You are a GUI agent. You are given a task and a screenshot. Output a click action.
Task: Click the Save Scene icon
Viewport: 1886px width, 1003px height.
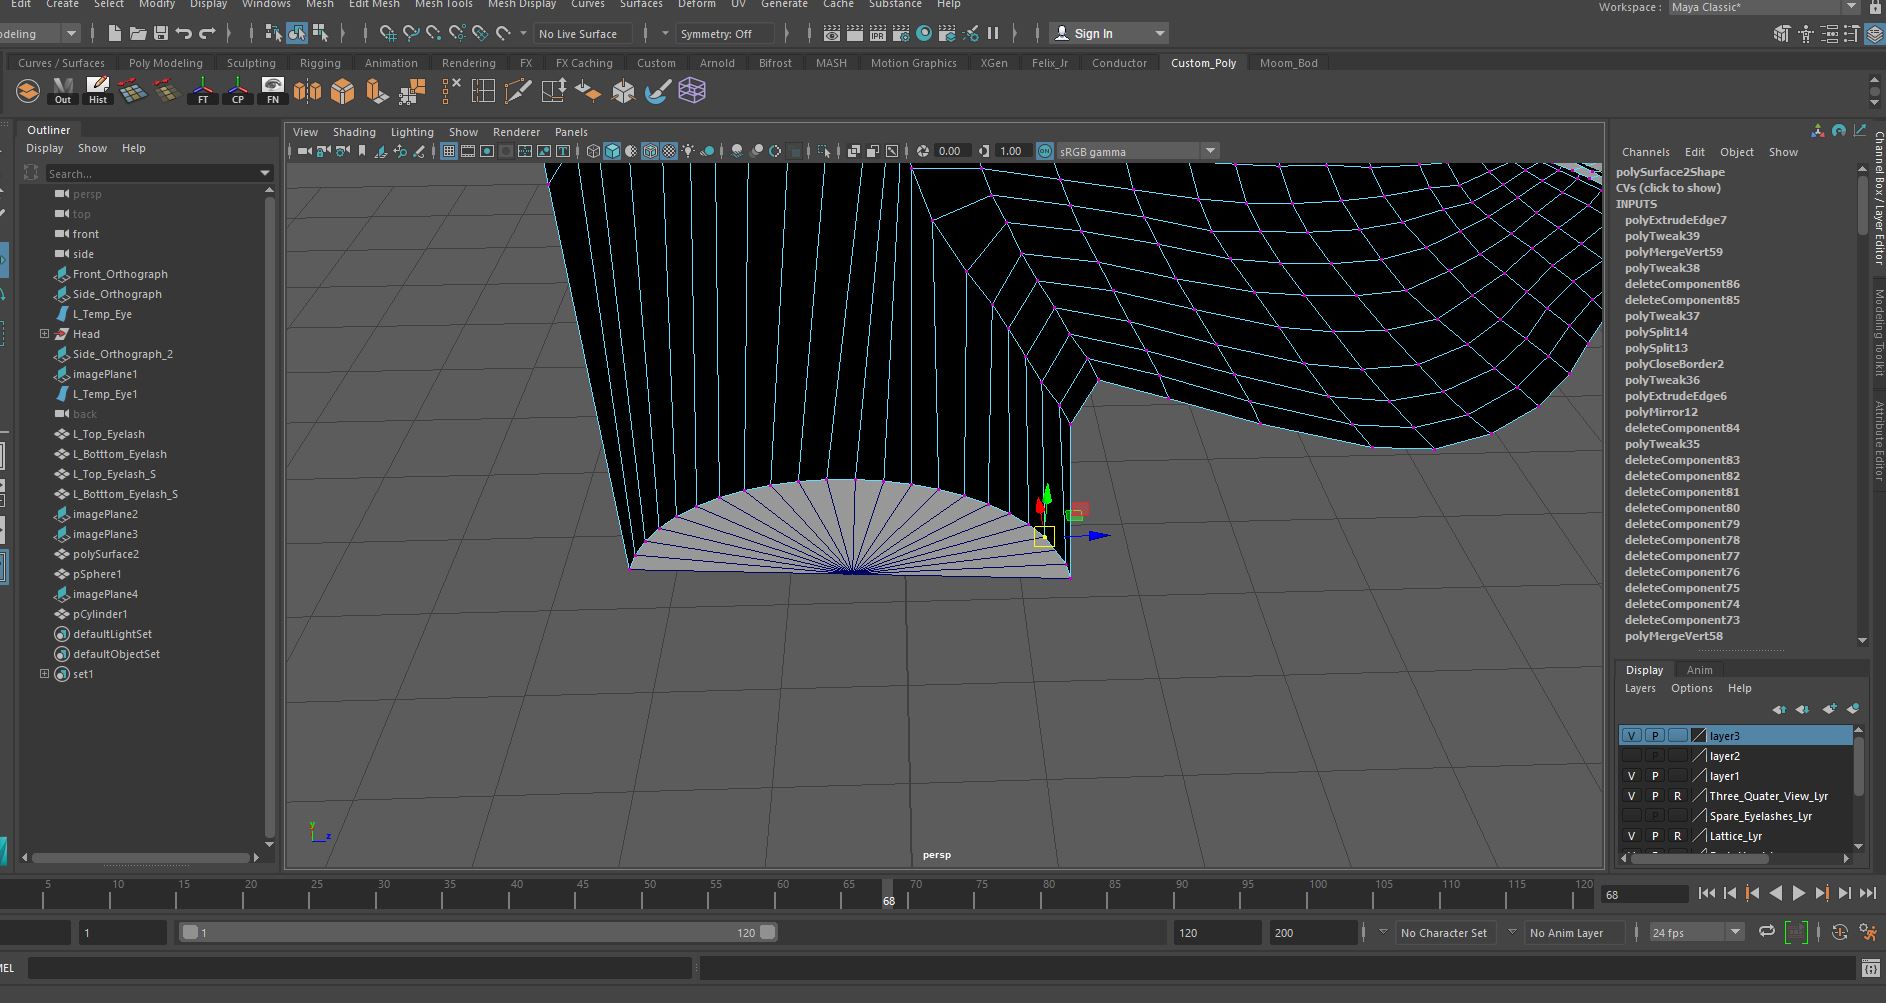click(160, 34)
